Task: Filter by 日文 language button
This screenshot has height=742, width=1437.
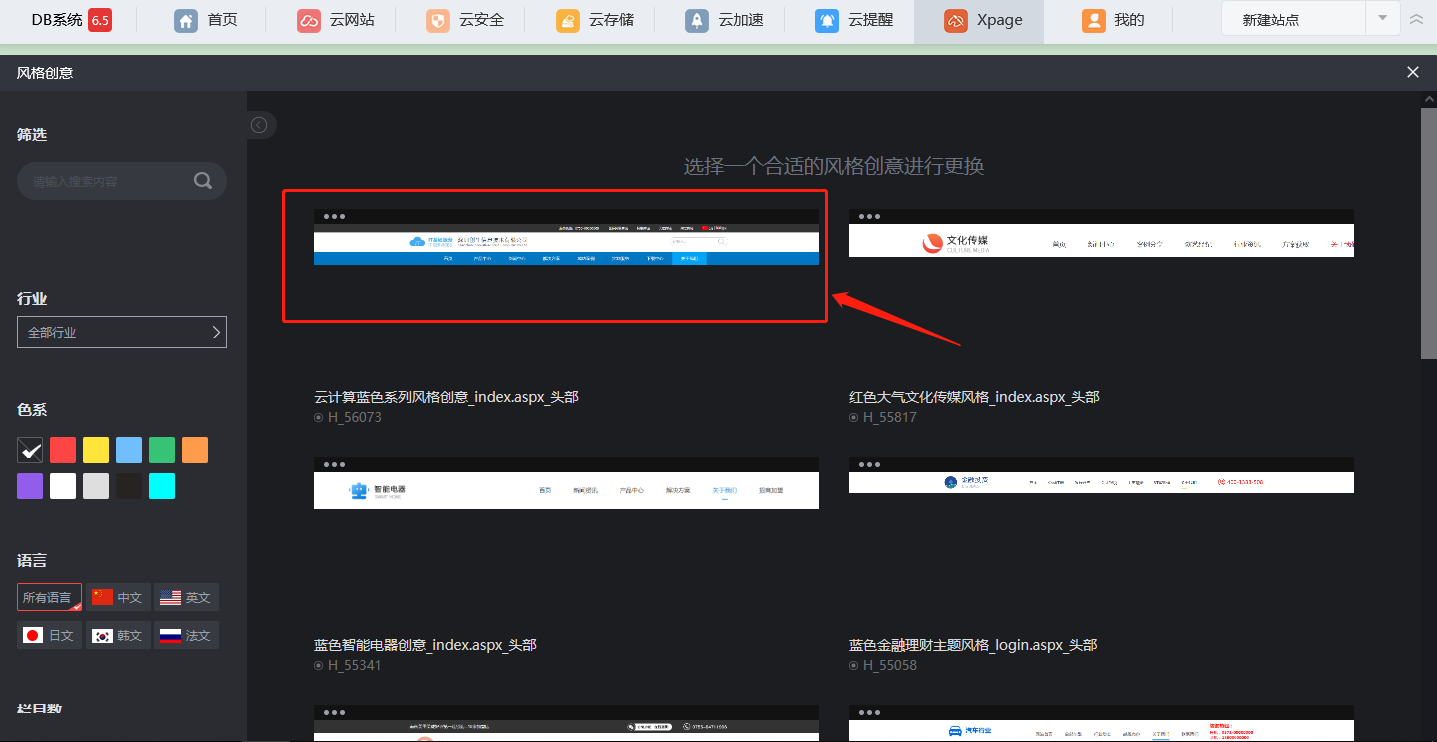Action: [48, 635]
